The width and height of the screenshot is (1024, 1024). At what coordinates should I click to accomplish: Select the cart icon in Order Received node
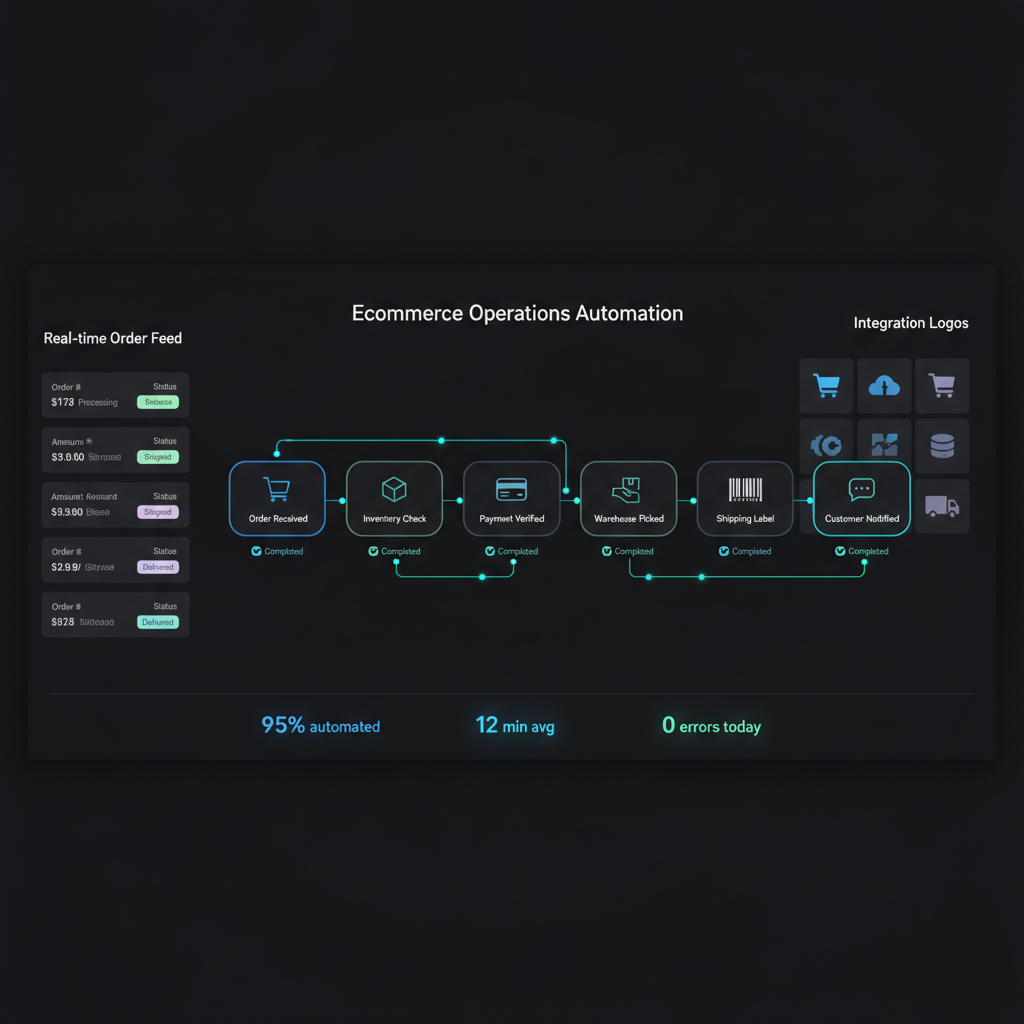(x=276, y=488)
